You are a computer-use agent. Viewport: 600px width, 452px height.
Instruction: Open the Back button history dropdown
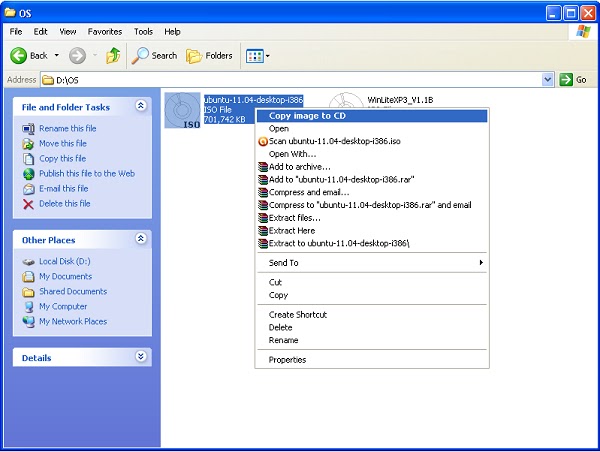[x=57, y=56]
